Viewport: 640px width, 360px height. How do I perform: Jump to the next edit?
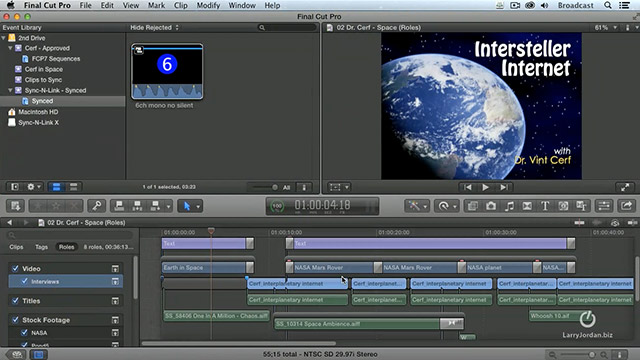click(x=504, y=187)
